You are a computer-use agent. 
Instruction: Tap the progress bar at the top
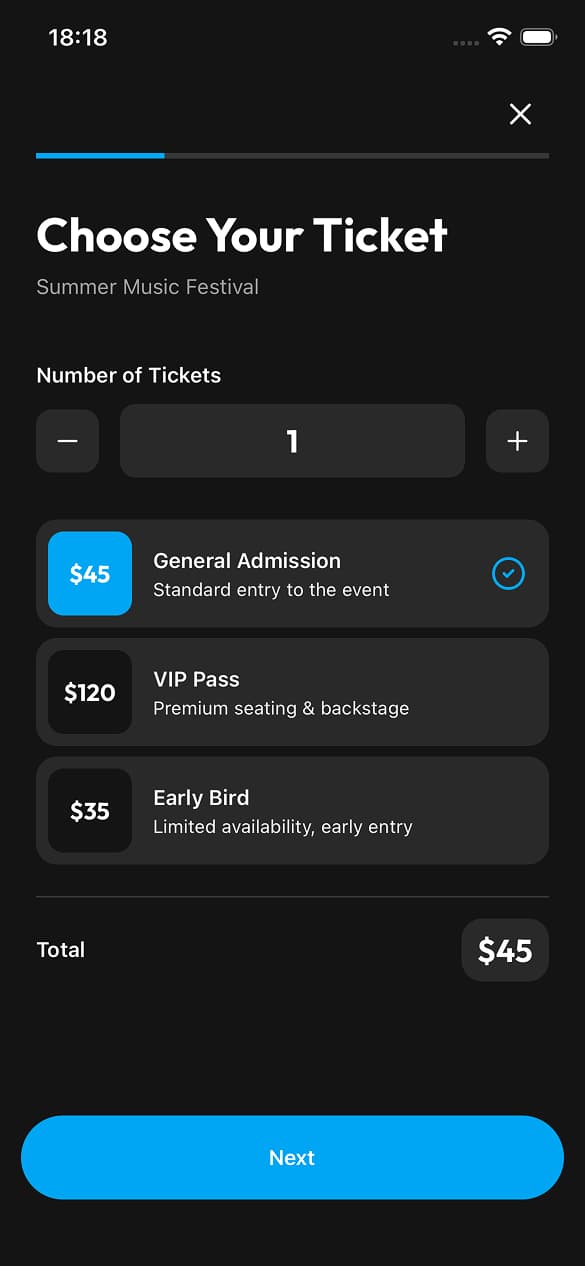292,156
